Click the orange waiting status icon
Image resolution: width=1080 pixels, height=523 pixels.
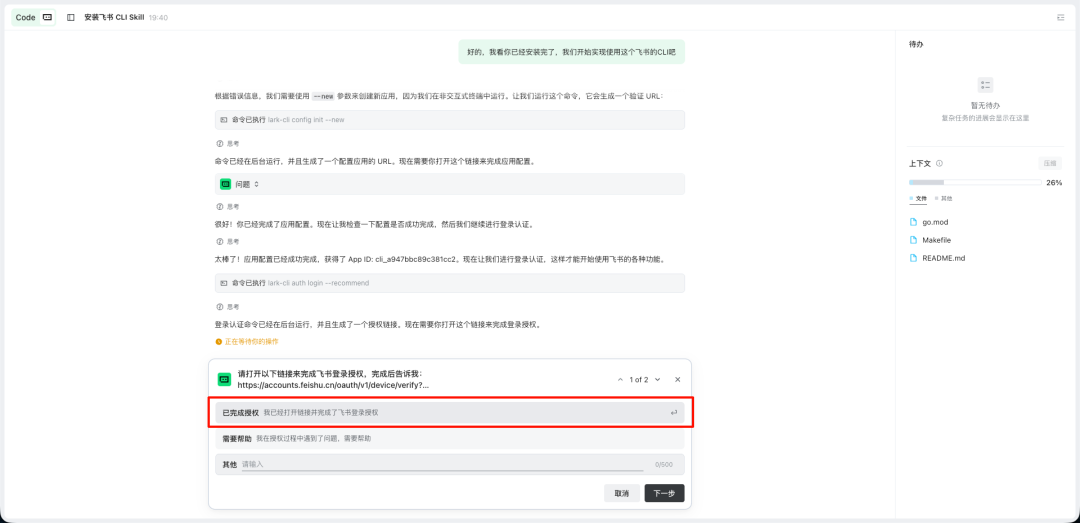(x=219, y=341)
